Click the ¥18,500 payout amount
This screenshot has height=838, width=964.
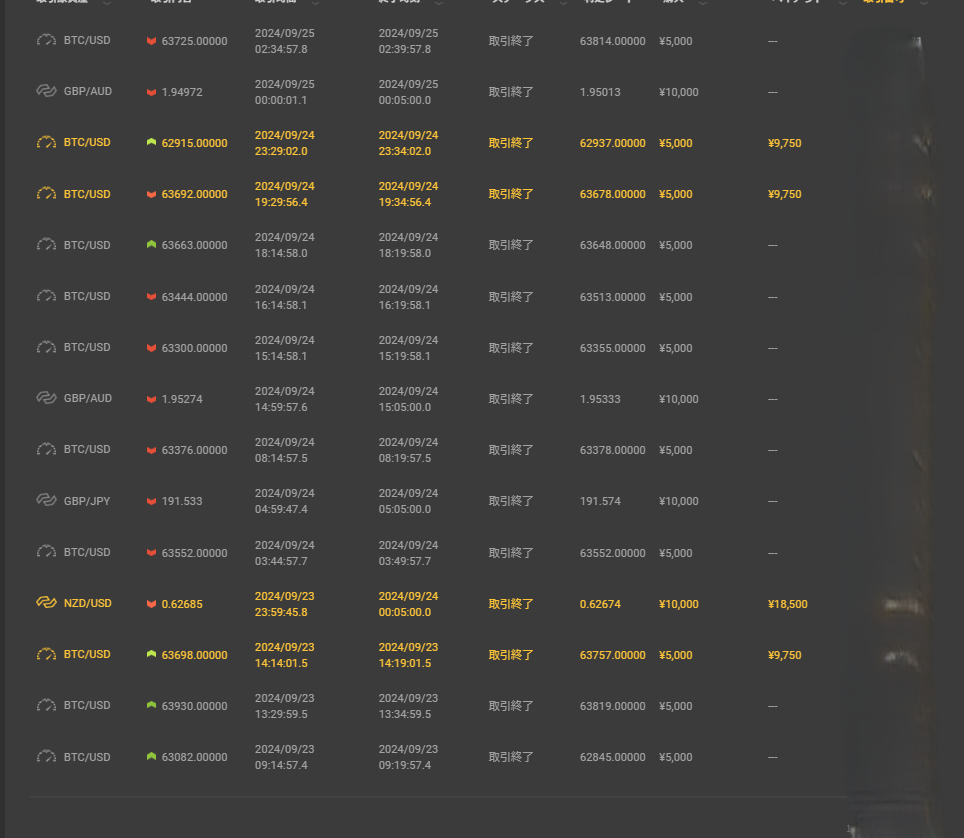point(788,604)
